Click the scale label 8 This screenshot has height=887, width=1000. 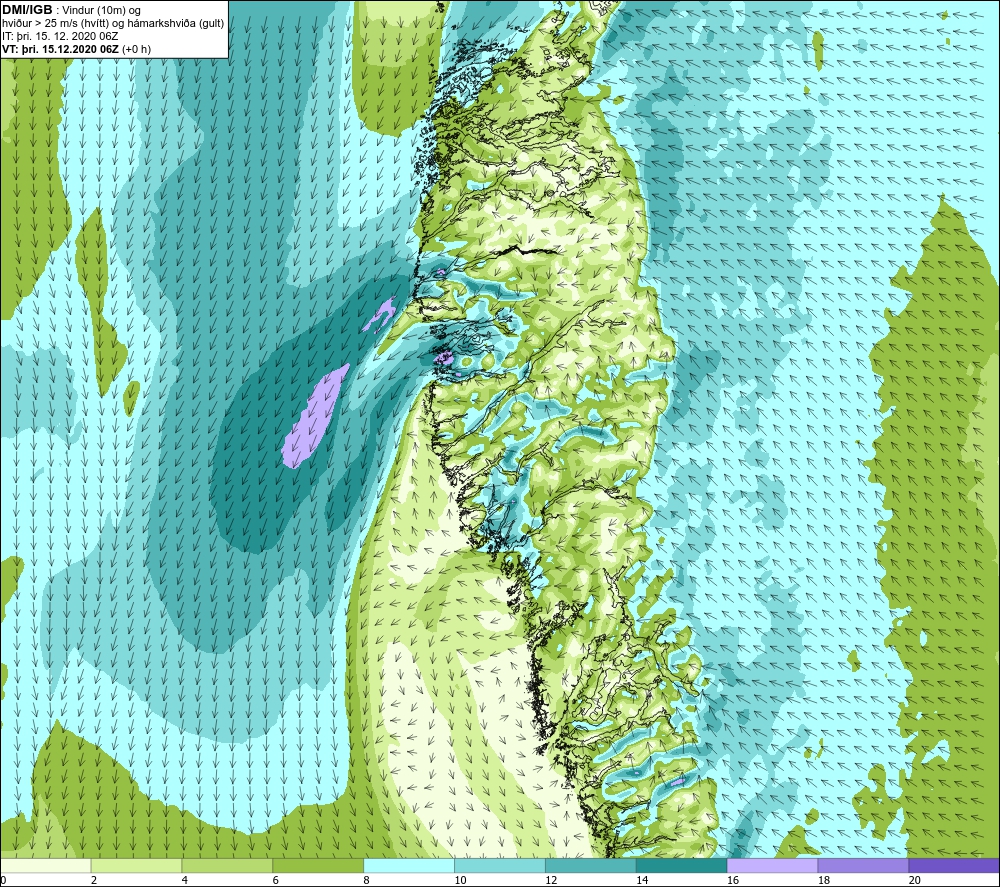point(366,880)
